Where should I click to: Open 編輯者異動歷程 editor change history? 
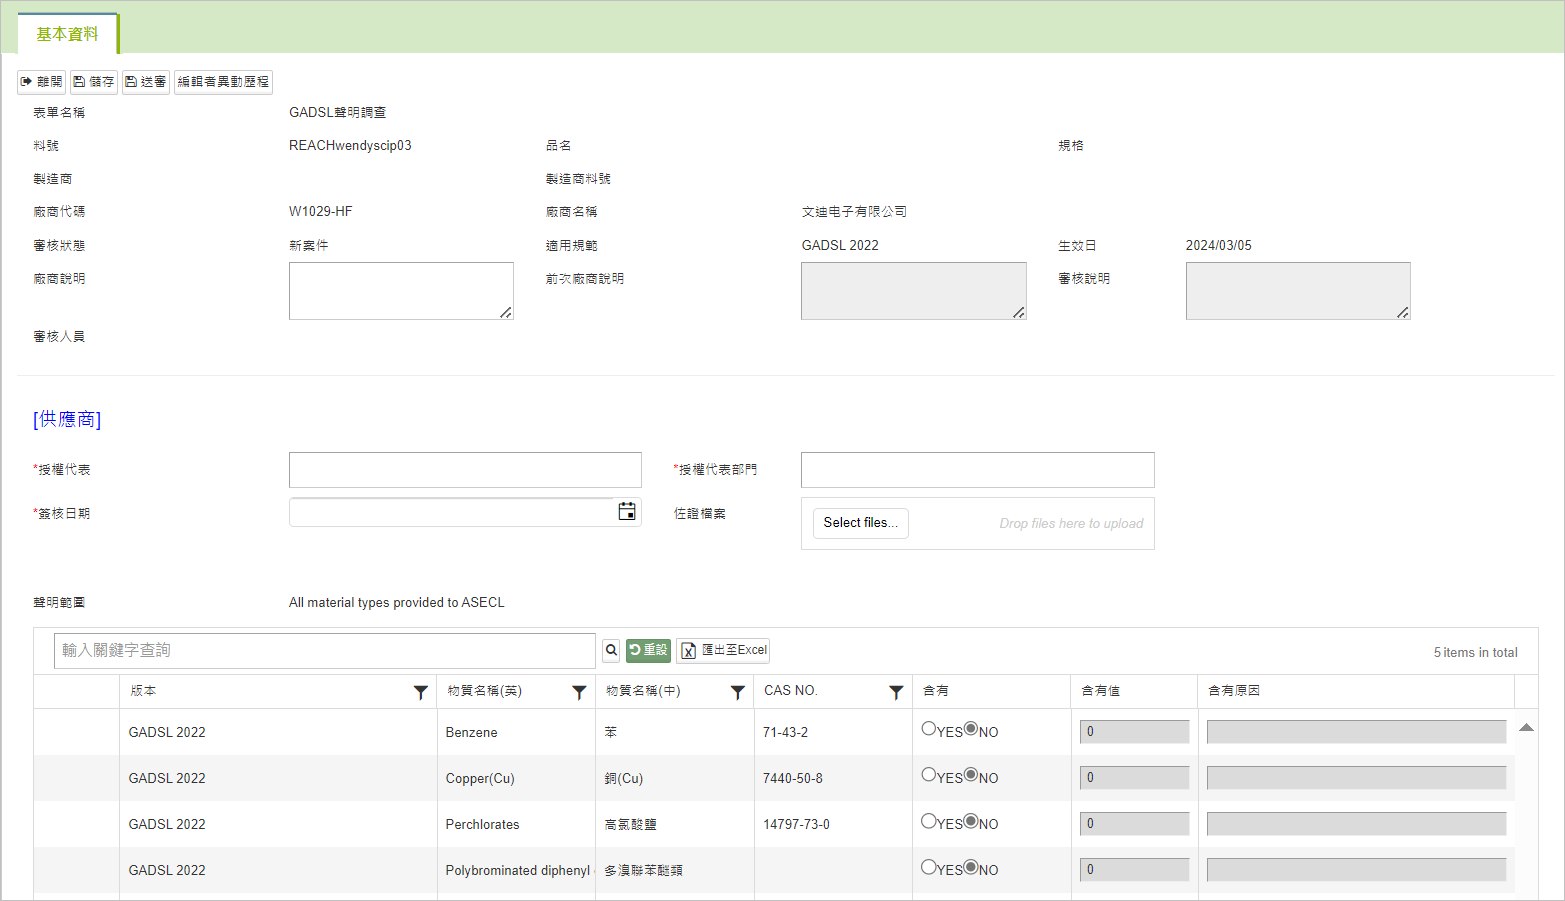click(x=223, y=82)
